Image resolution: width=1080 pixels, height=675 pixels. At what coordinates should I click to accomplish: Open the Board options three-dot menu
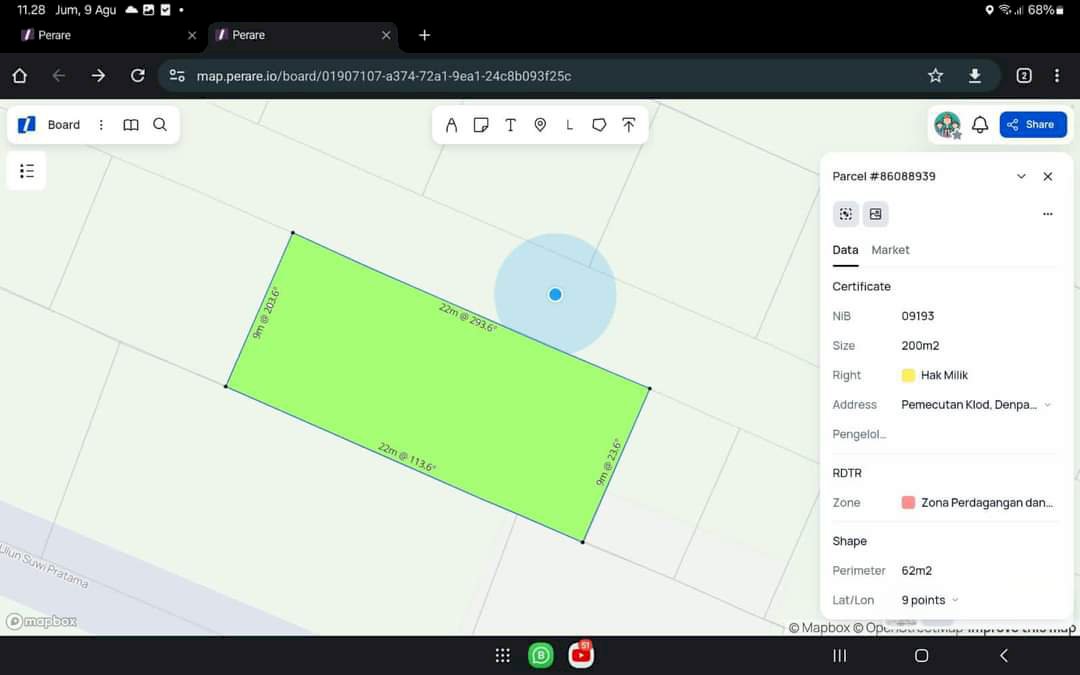coord(101,125)
